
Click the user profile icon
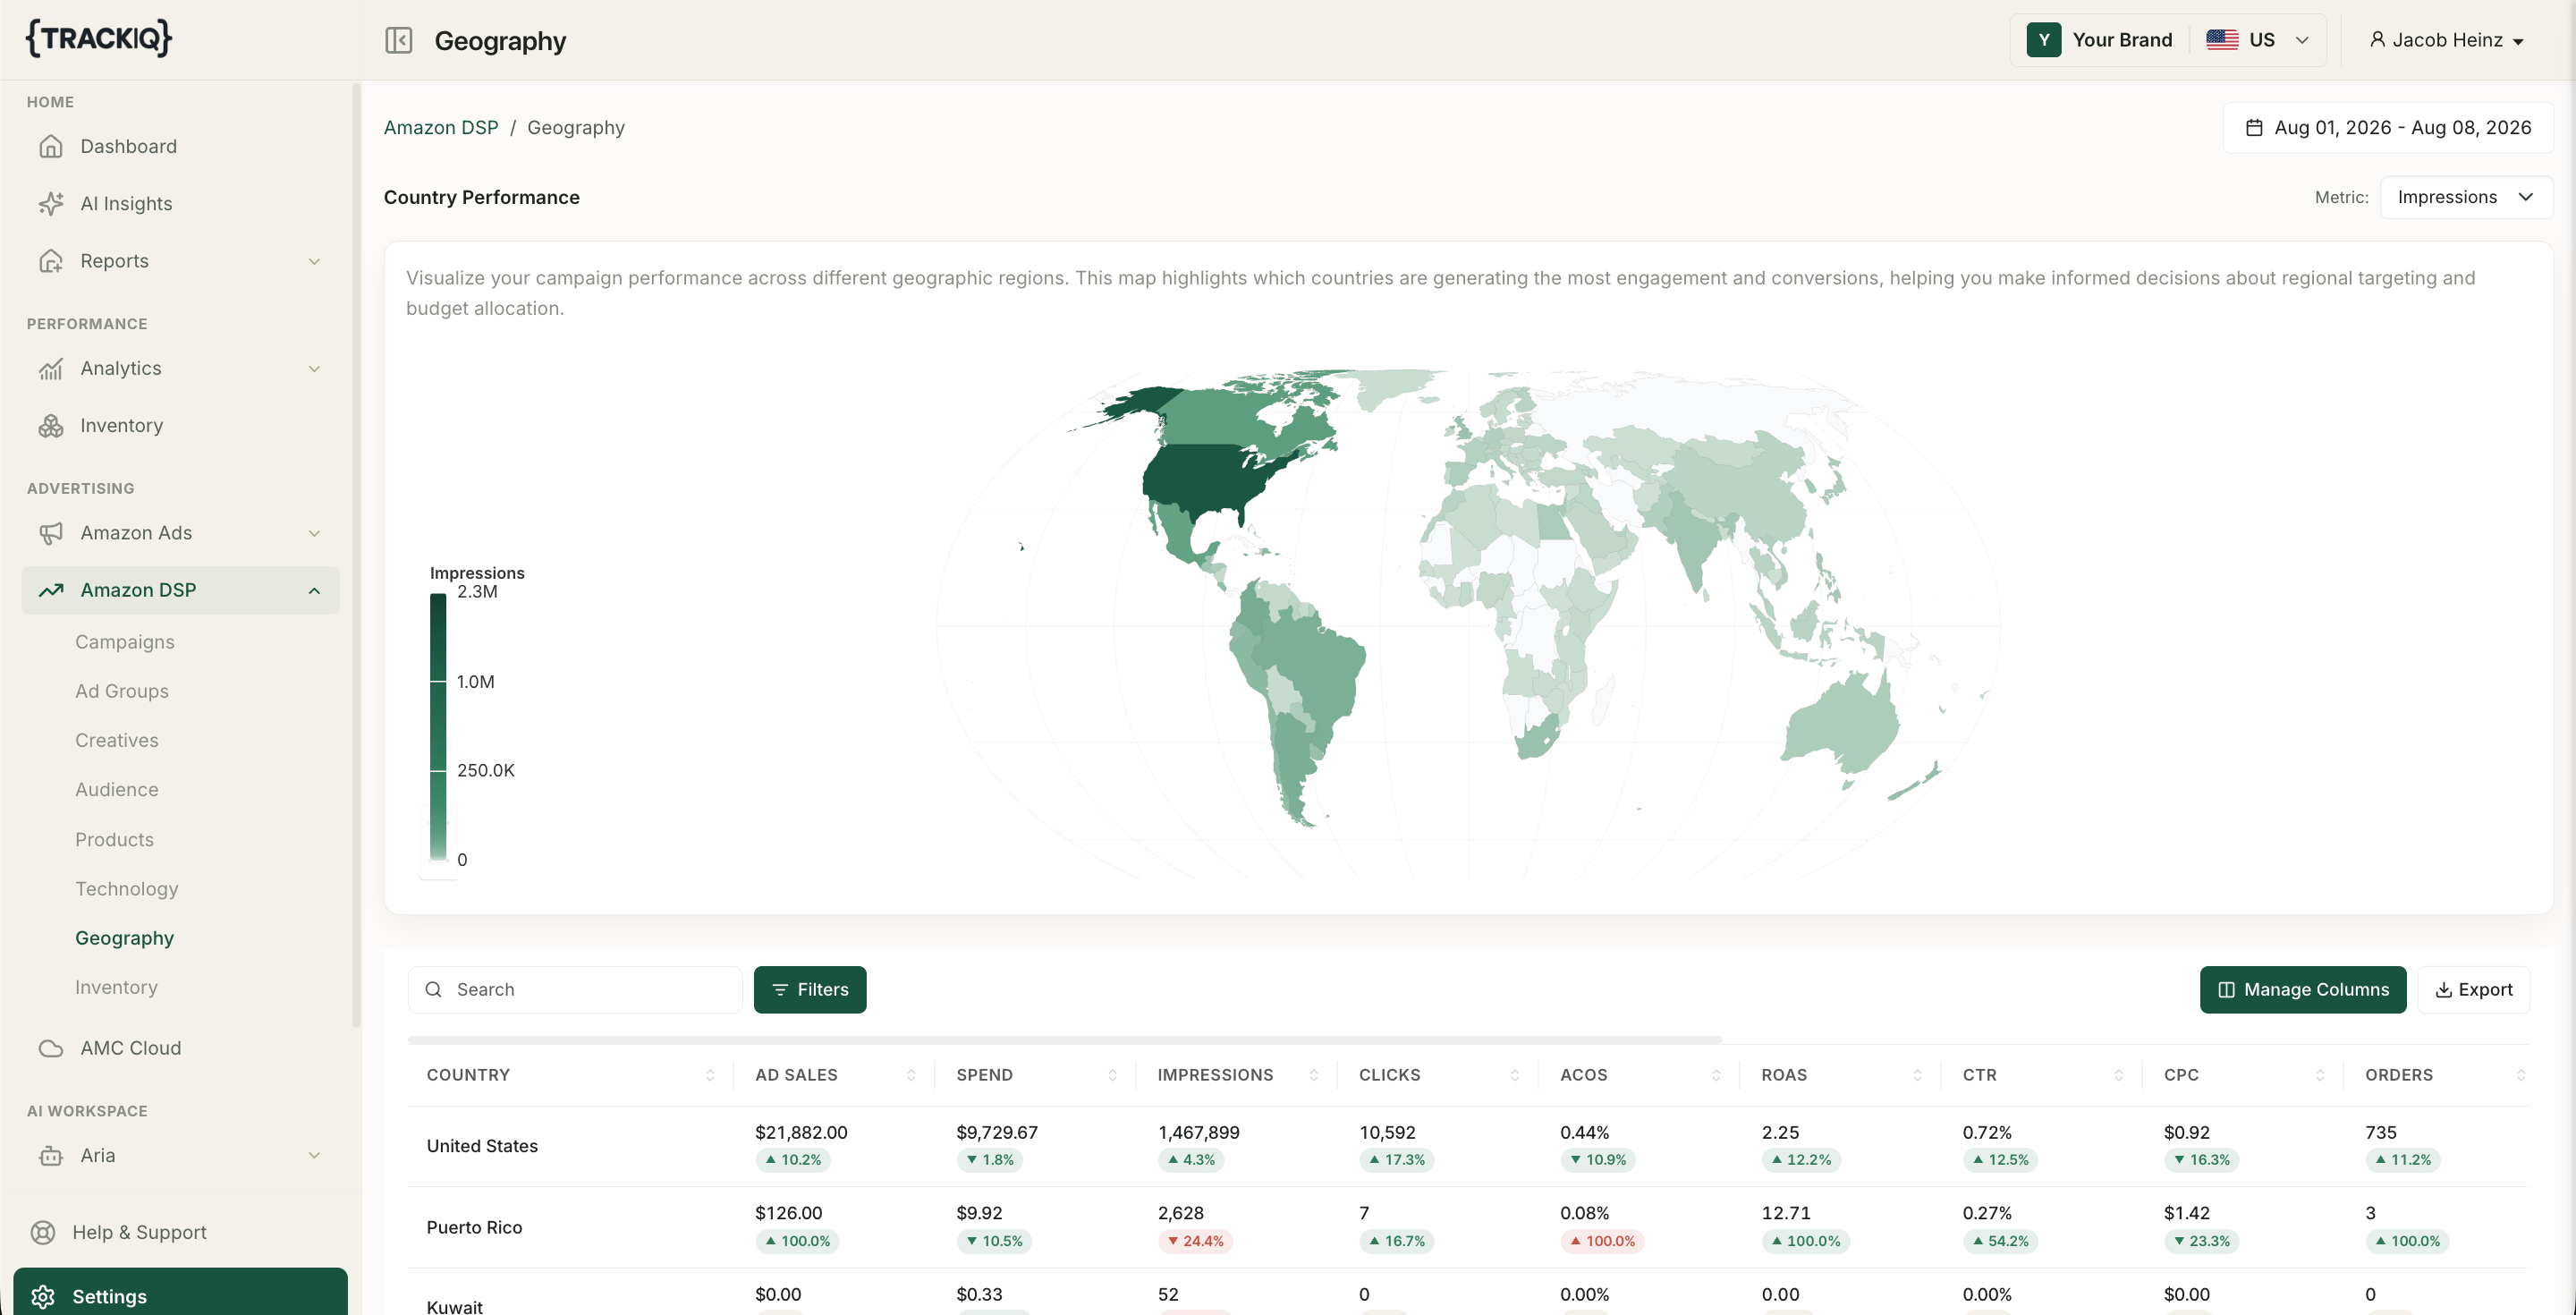pos(2378,39)
